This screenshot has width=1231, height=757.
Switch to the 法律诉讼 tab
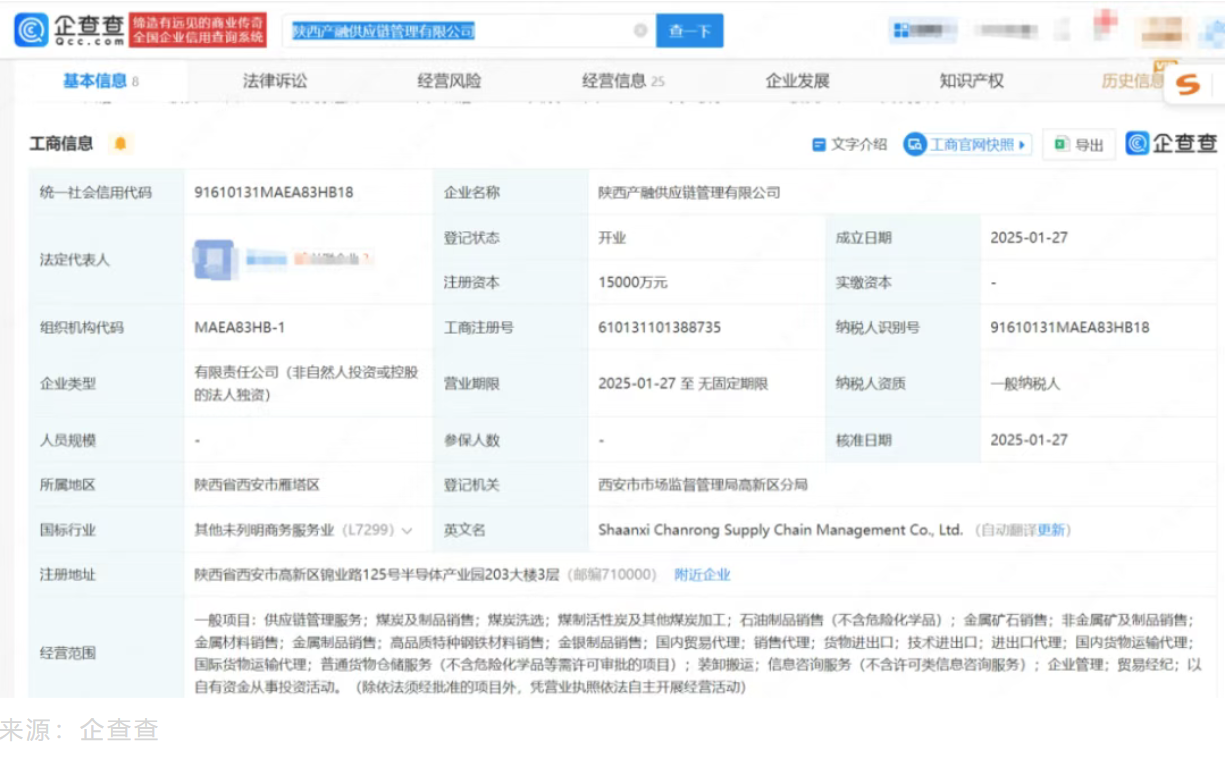click(275, 81)
